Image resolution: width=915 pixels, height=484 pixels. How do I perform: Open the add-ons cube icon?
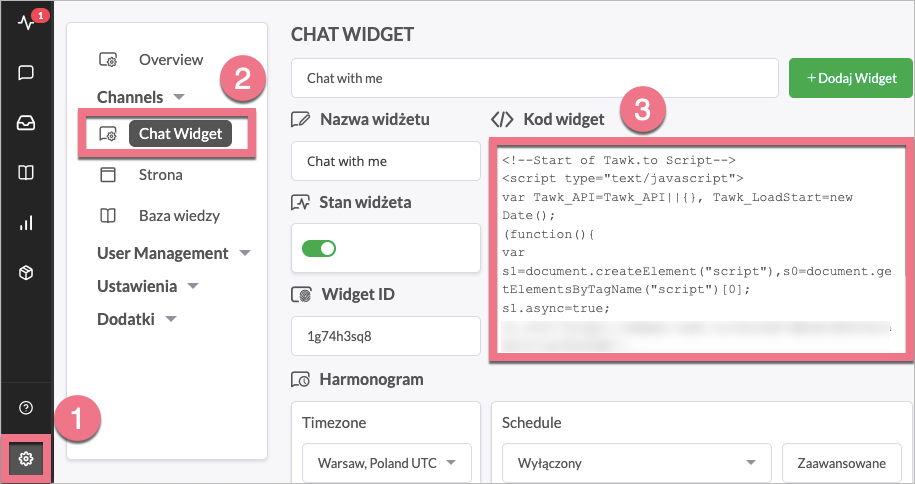pos(26,273)
